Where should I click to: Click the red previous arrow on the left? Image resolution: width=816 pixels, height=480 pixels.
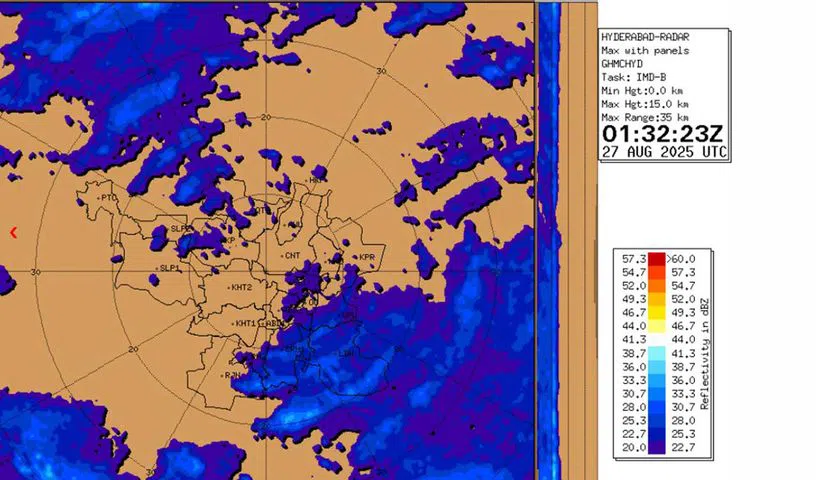coord(13,232)
